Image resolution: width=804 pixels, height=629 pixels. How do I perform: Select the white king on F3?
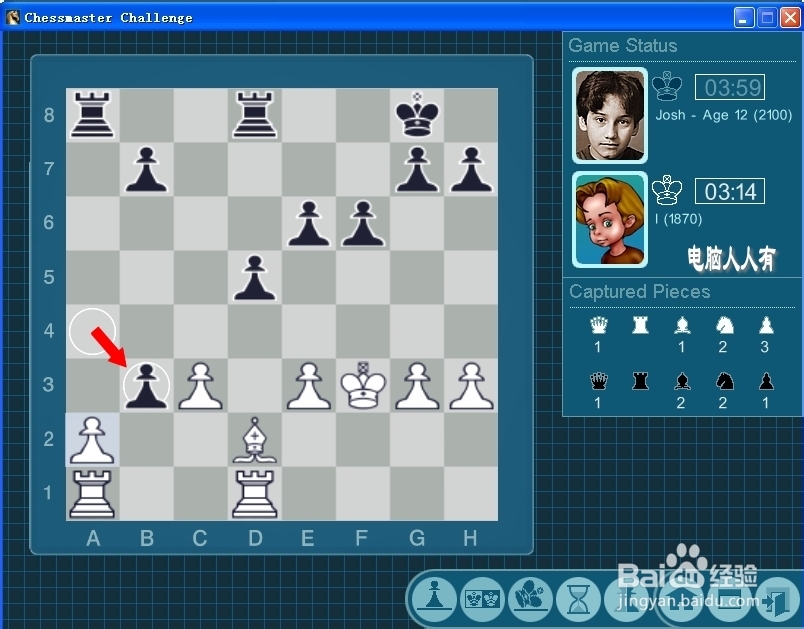[364, 385]
